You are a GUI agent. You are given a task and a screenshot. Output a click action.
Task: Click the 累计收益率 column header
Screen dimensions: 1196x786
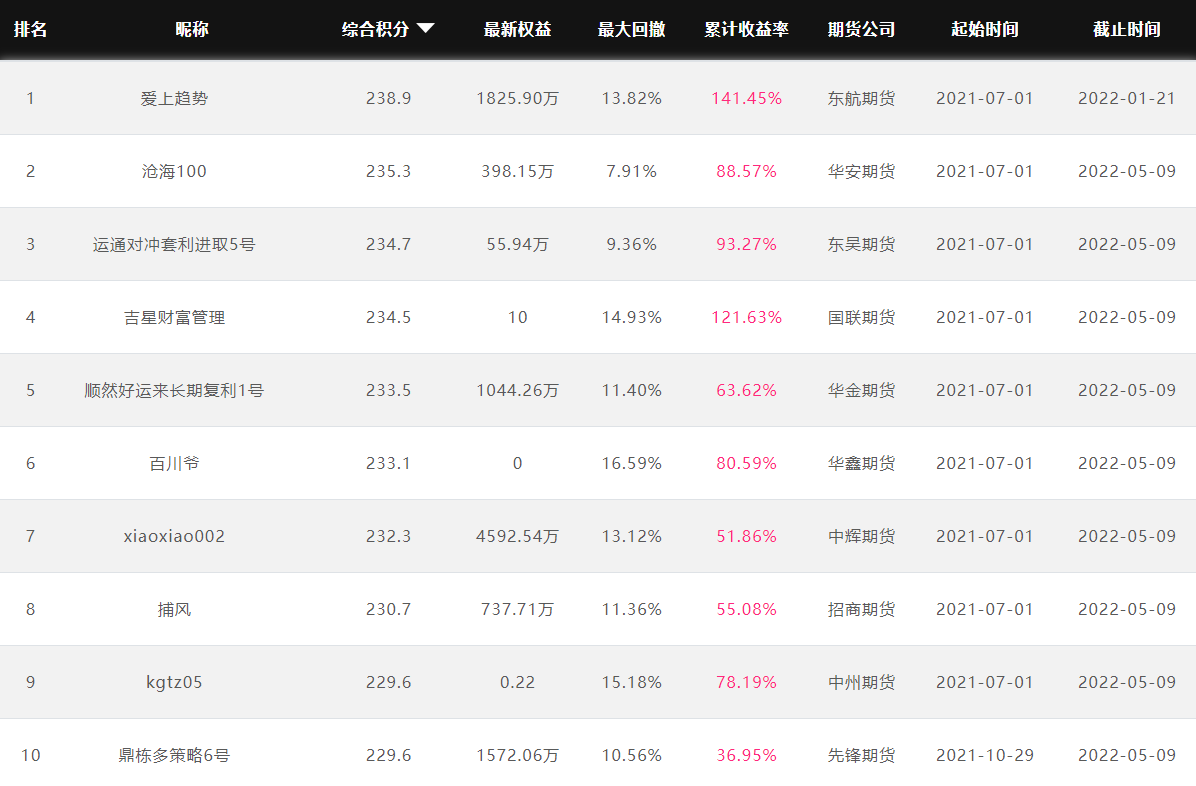746,29
